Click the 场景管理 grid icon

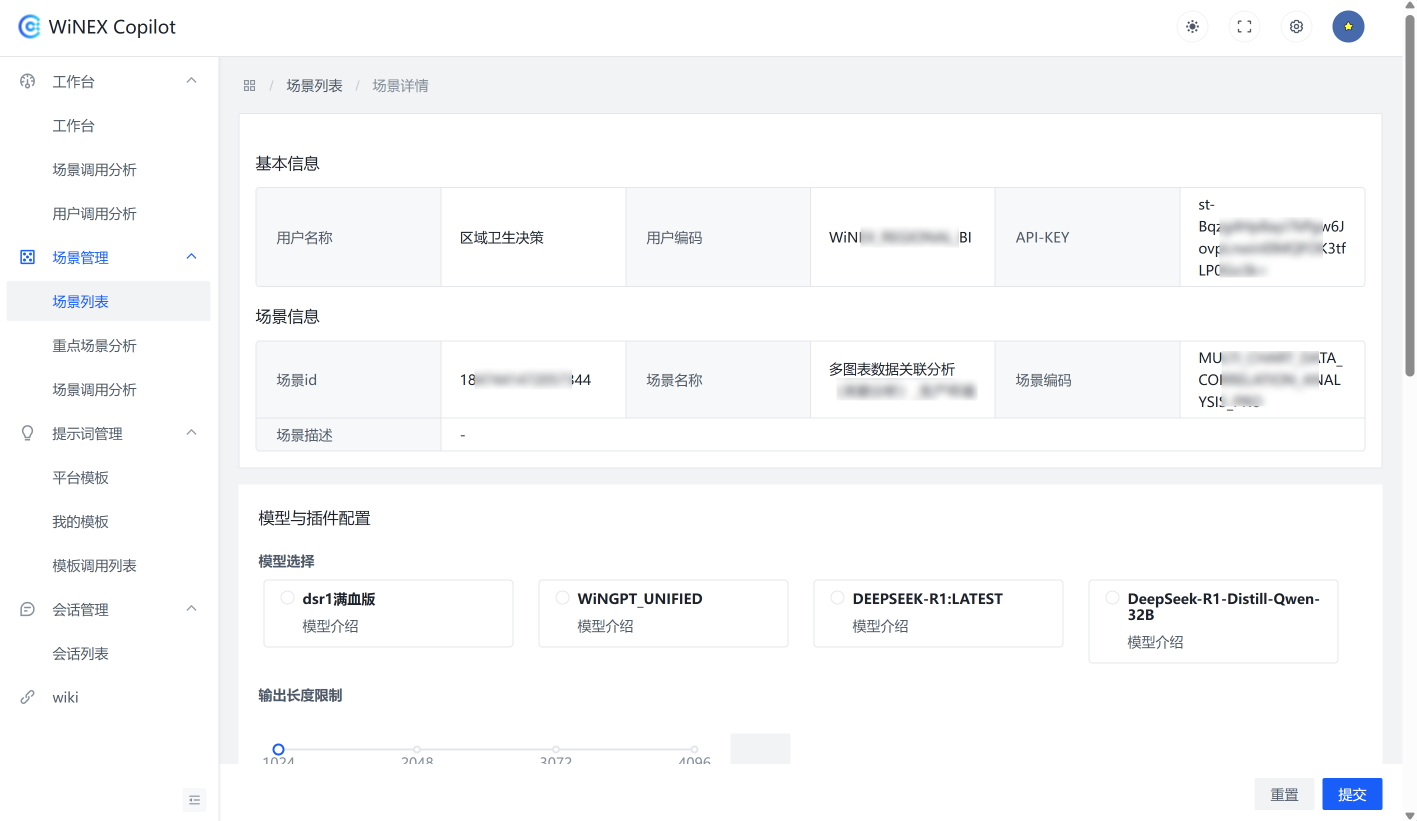[26, 257]
